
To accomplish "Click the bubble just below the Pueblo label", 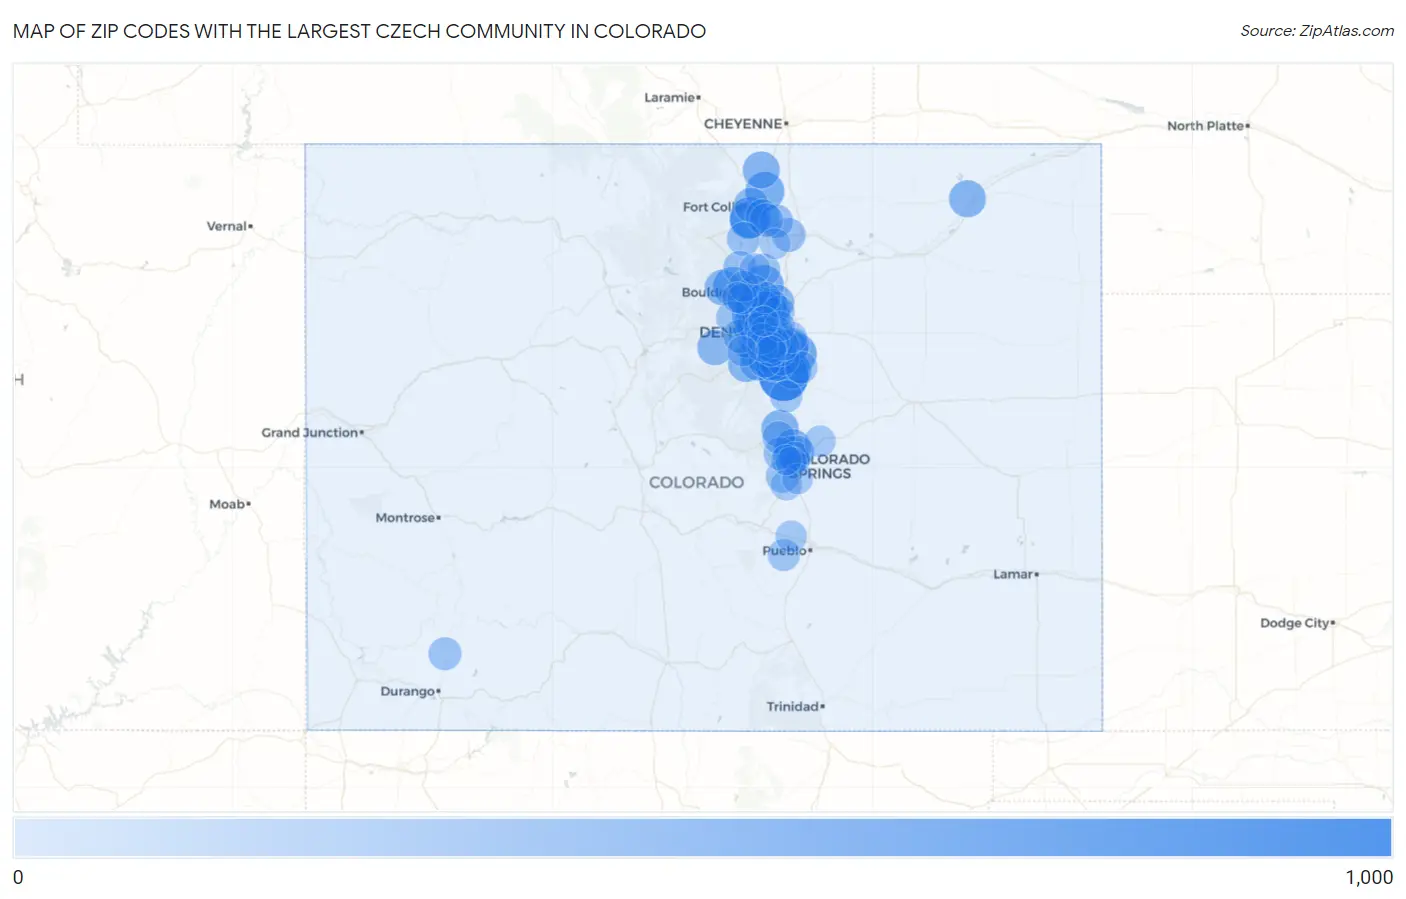I will (x=783, y=556).
